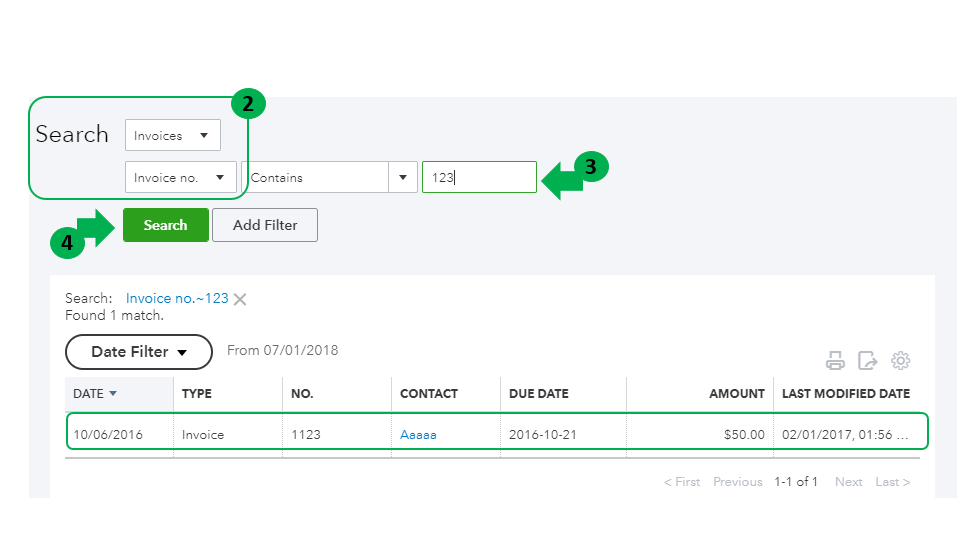The image size is (971, 552).
Task: Jump to Last page of results
Action: tap(892, 482)
